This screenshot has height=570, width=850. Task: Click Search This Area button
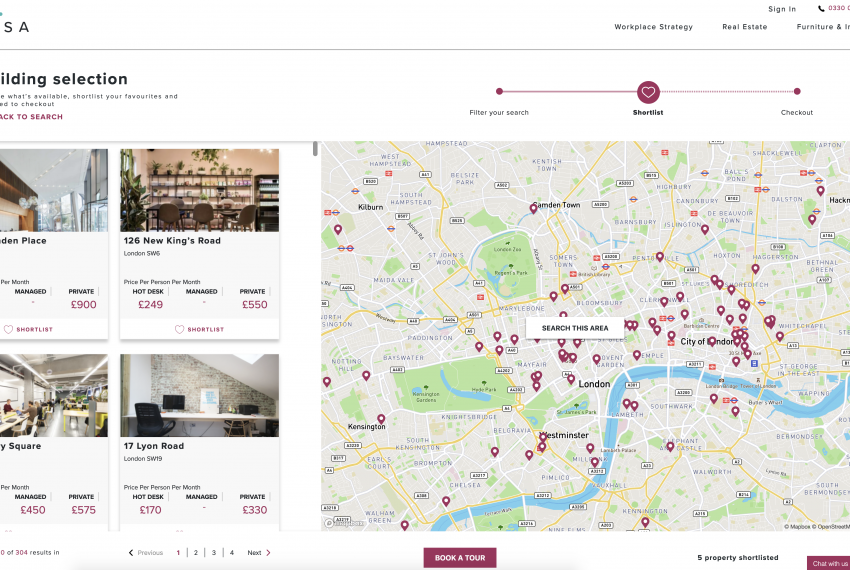575,328
